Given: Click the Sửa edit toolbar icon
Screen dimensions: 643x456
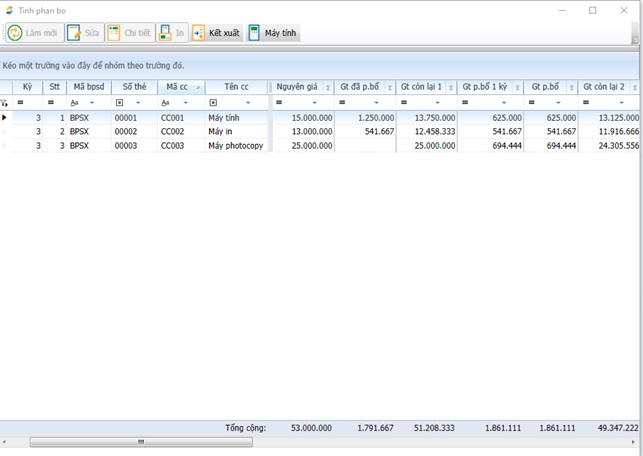Looking at the screenshot, I should [74, 33].
